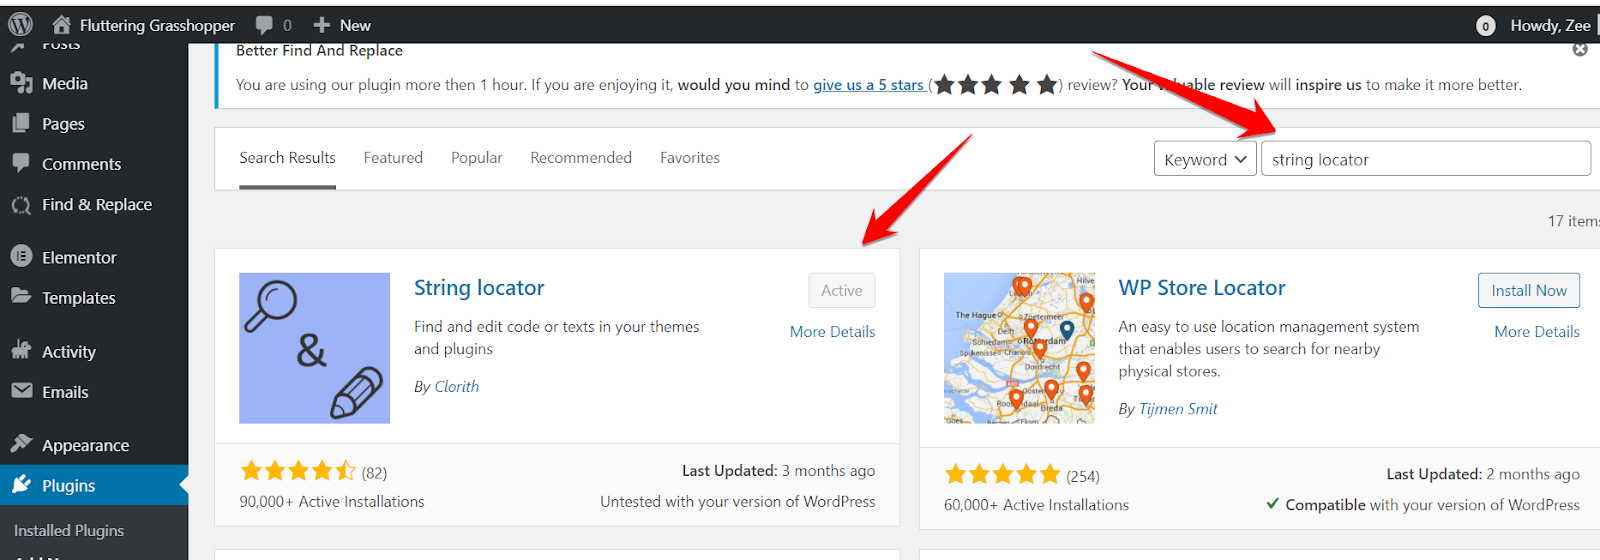Click String locator star rating
This screenshot has width=1600, height=560.
[x=298, y=471]
